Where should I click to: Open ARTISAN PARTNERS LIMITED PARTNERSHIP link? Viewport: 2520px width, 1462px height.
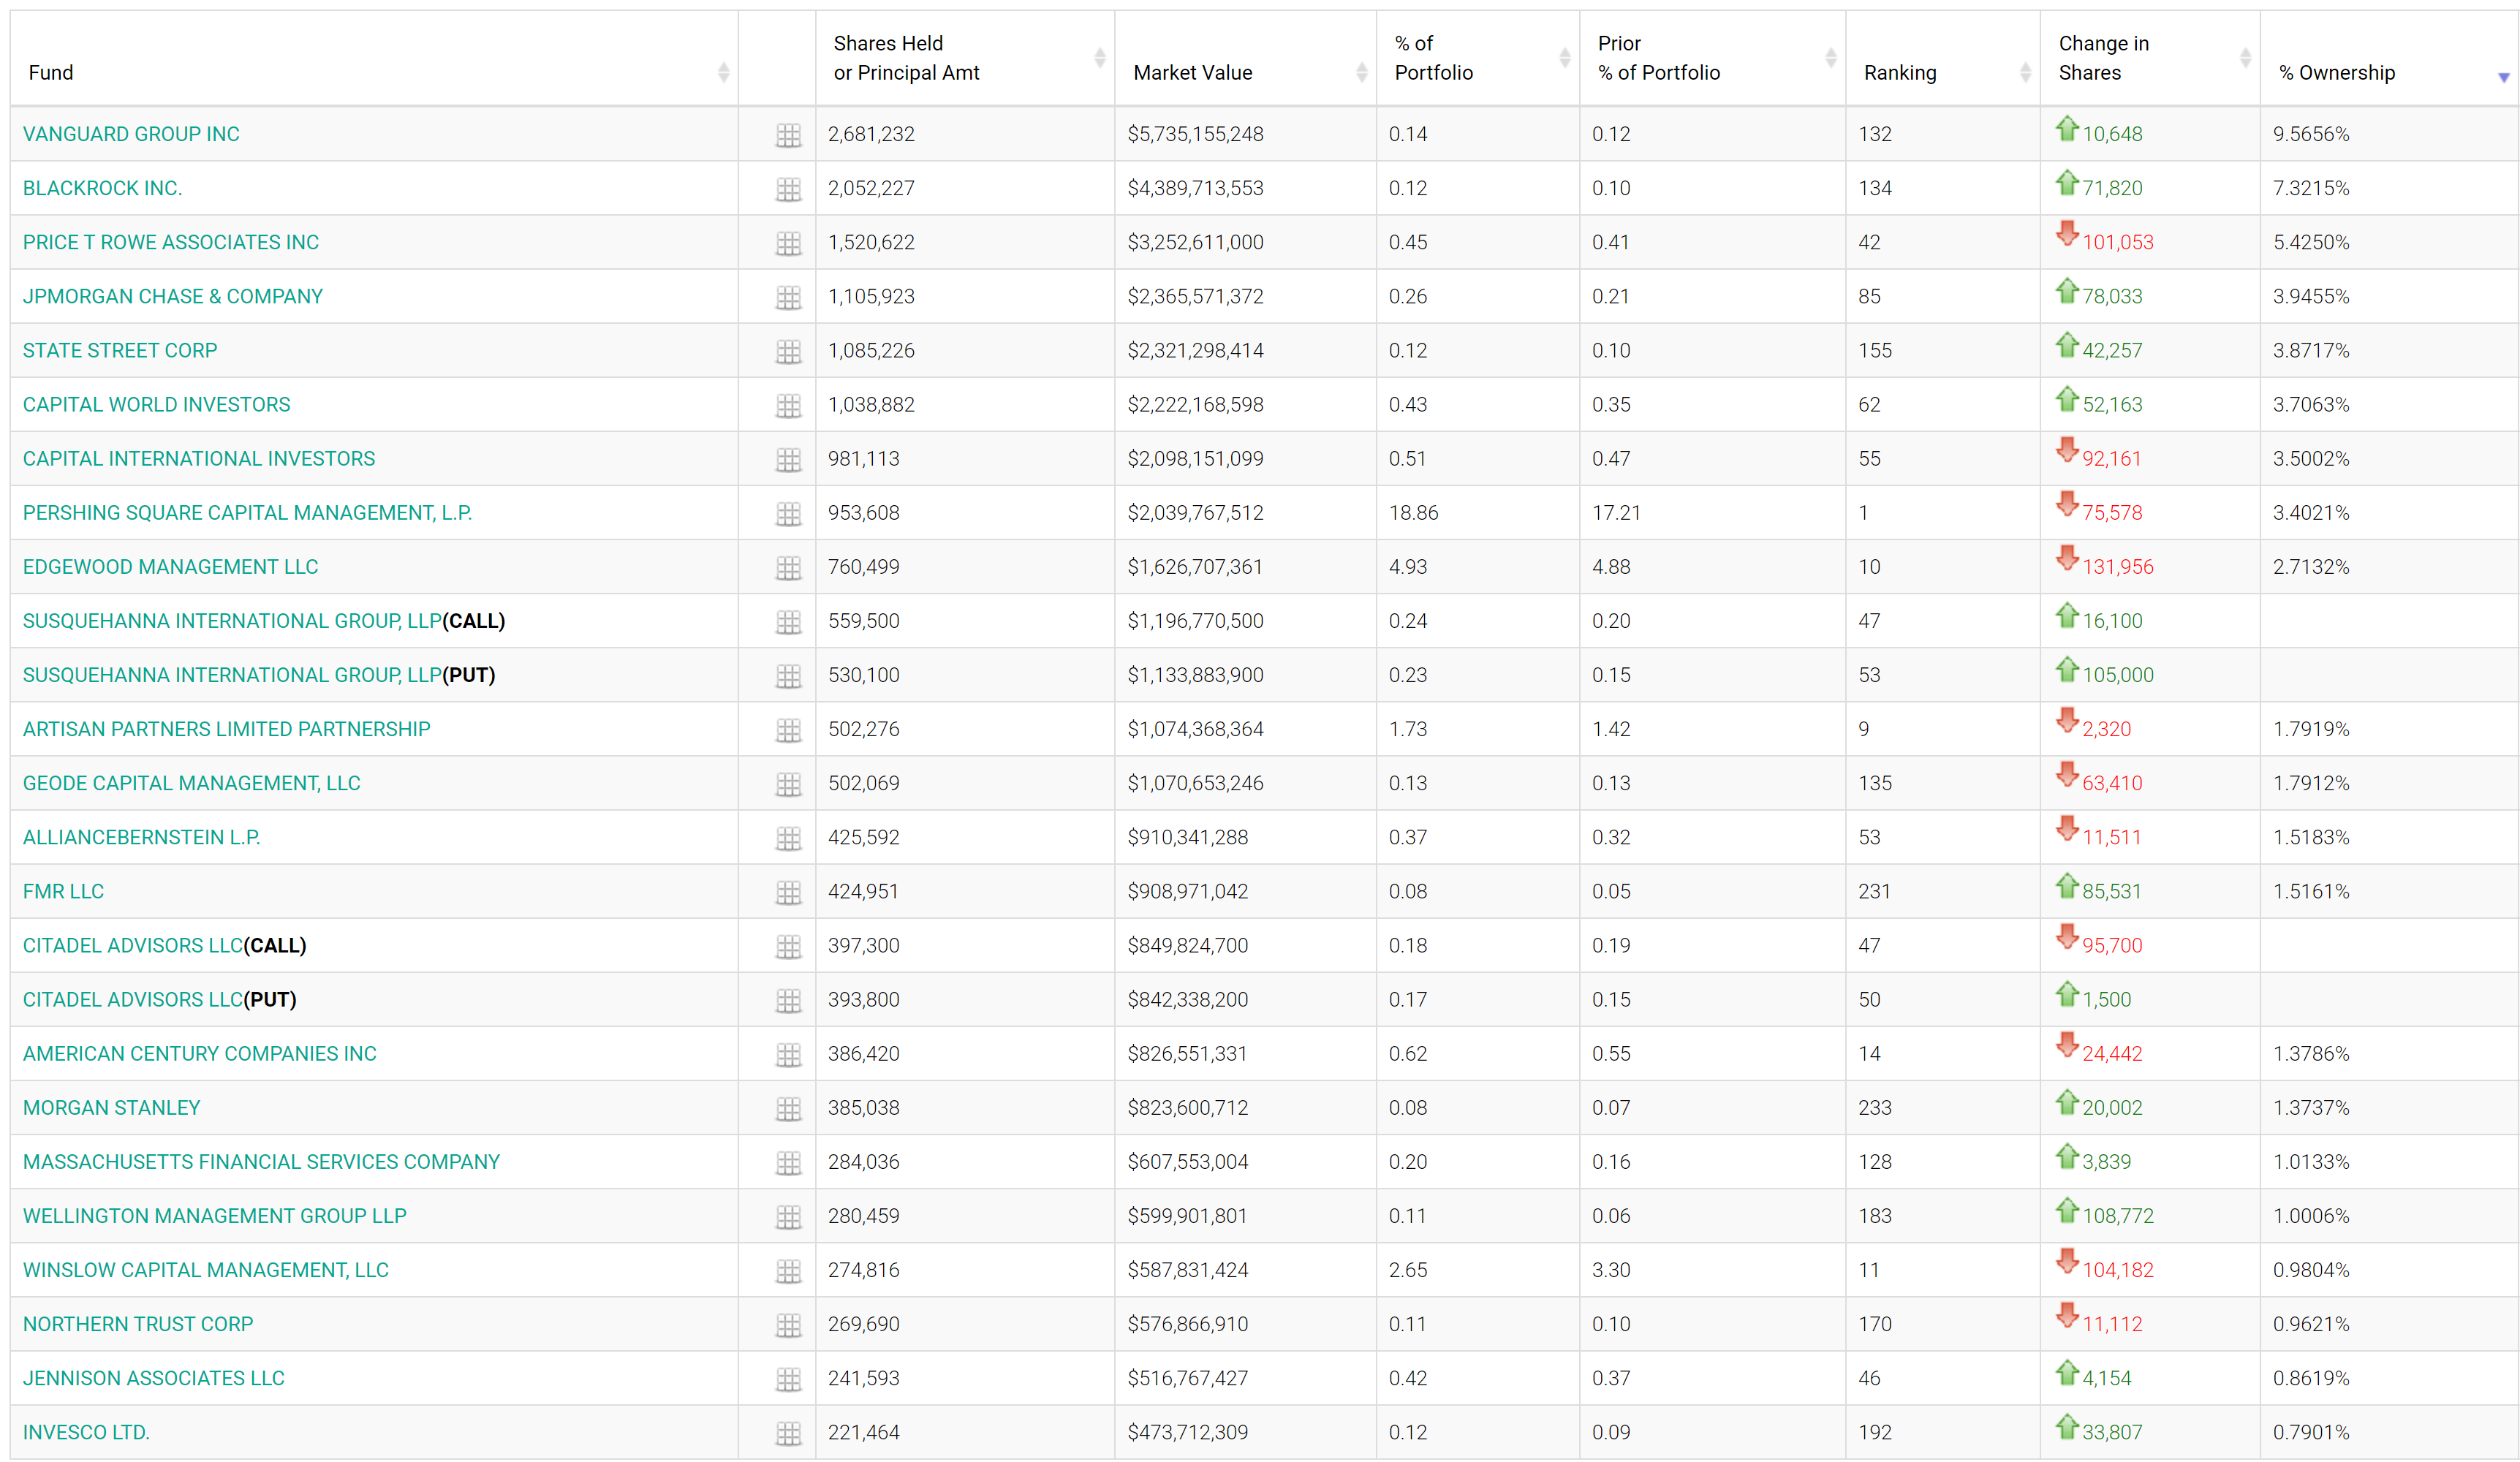click(226, 729)
